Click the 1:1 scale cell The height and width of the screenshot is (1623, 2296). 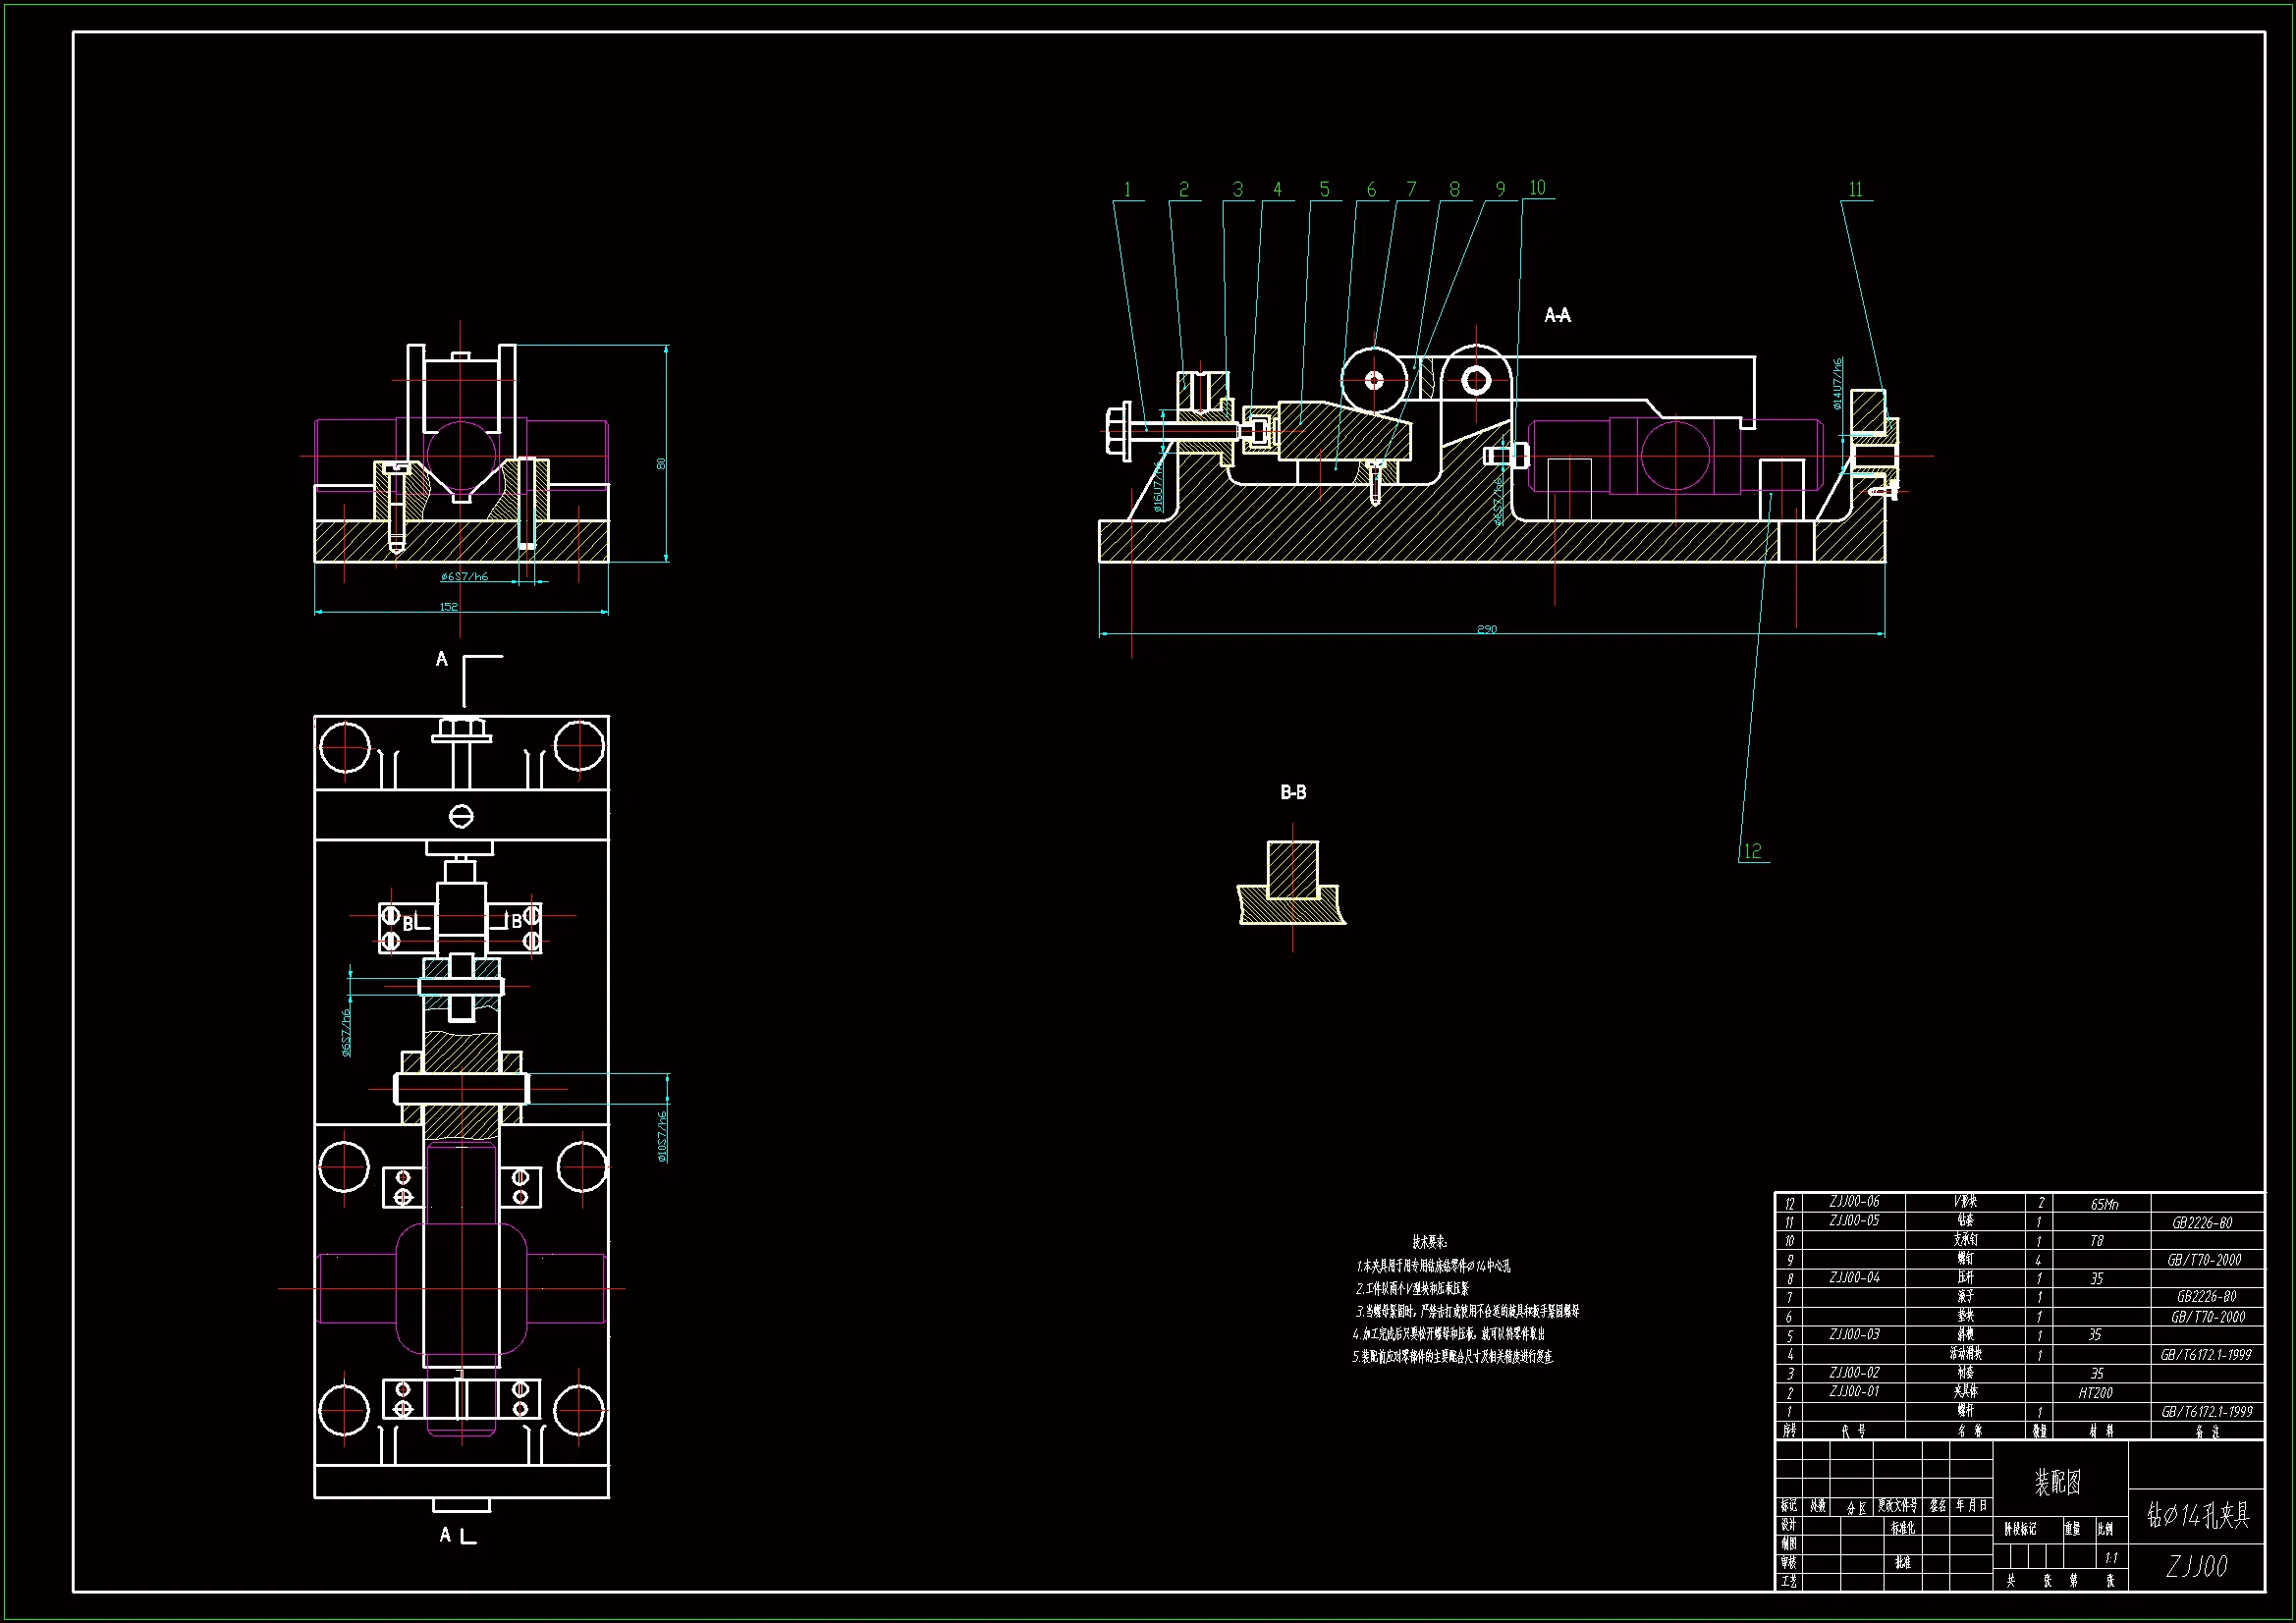coord(2110,1558)
